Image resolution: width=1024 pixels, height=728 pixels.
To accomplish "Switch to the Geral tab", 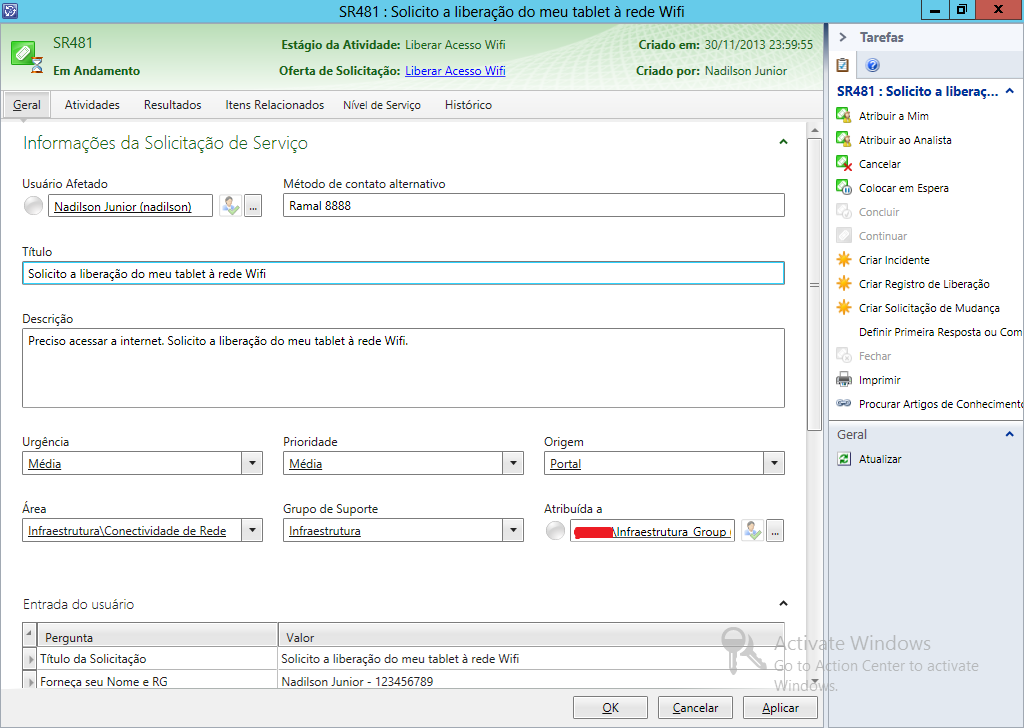I will pos(27,104).
